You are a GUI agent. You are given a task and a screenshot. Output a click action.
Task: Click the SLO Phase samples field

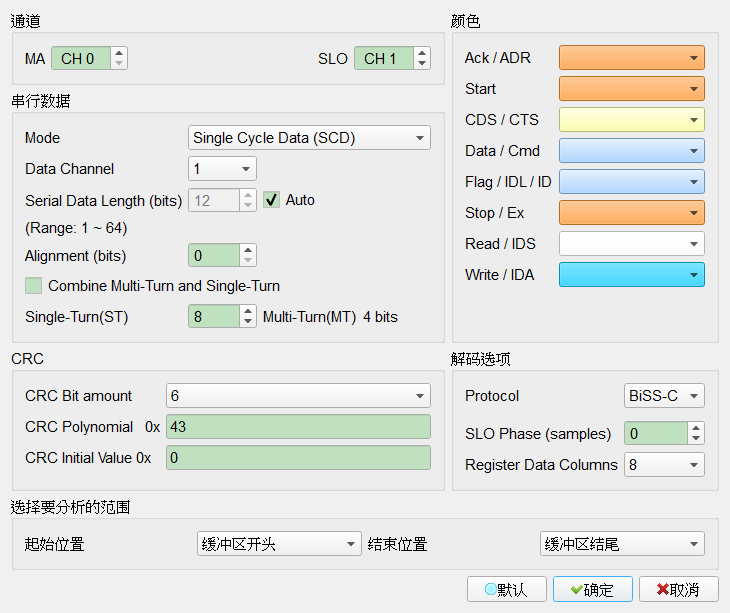(x=656, y=433)
